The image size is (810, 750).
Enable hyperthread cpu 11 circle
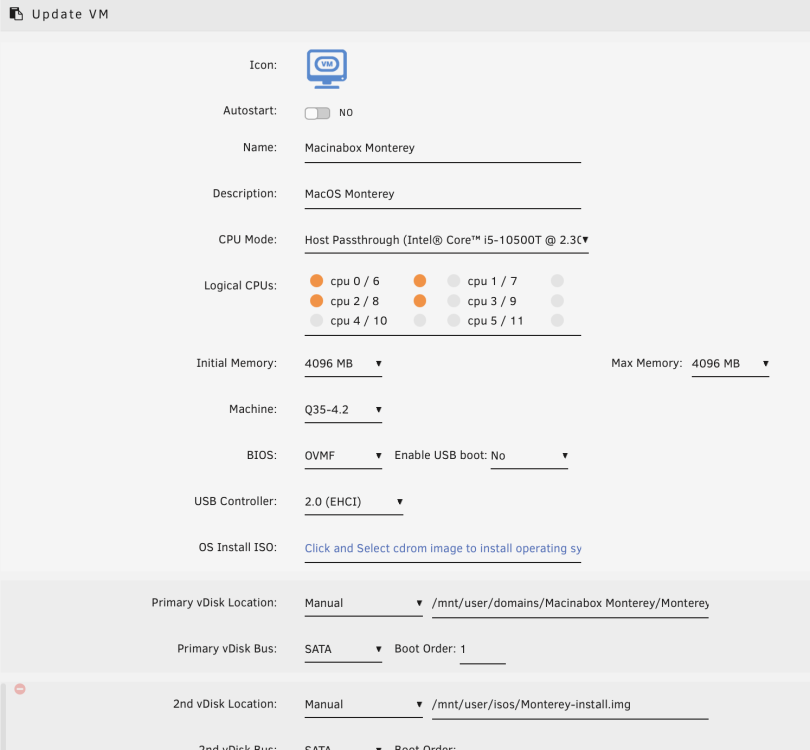coord(557,320)
